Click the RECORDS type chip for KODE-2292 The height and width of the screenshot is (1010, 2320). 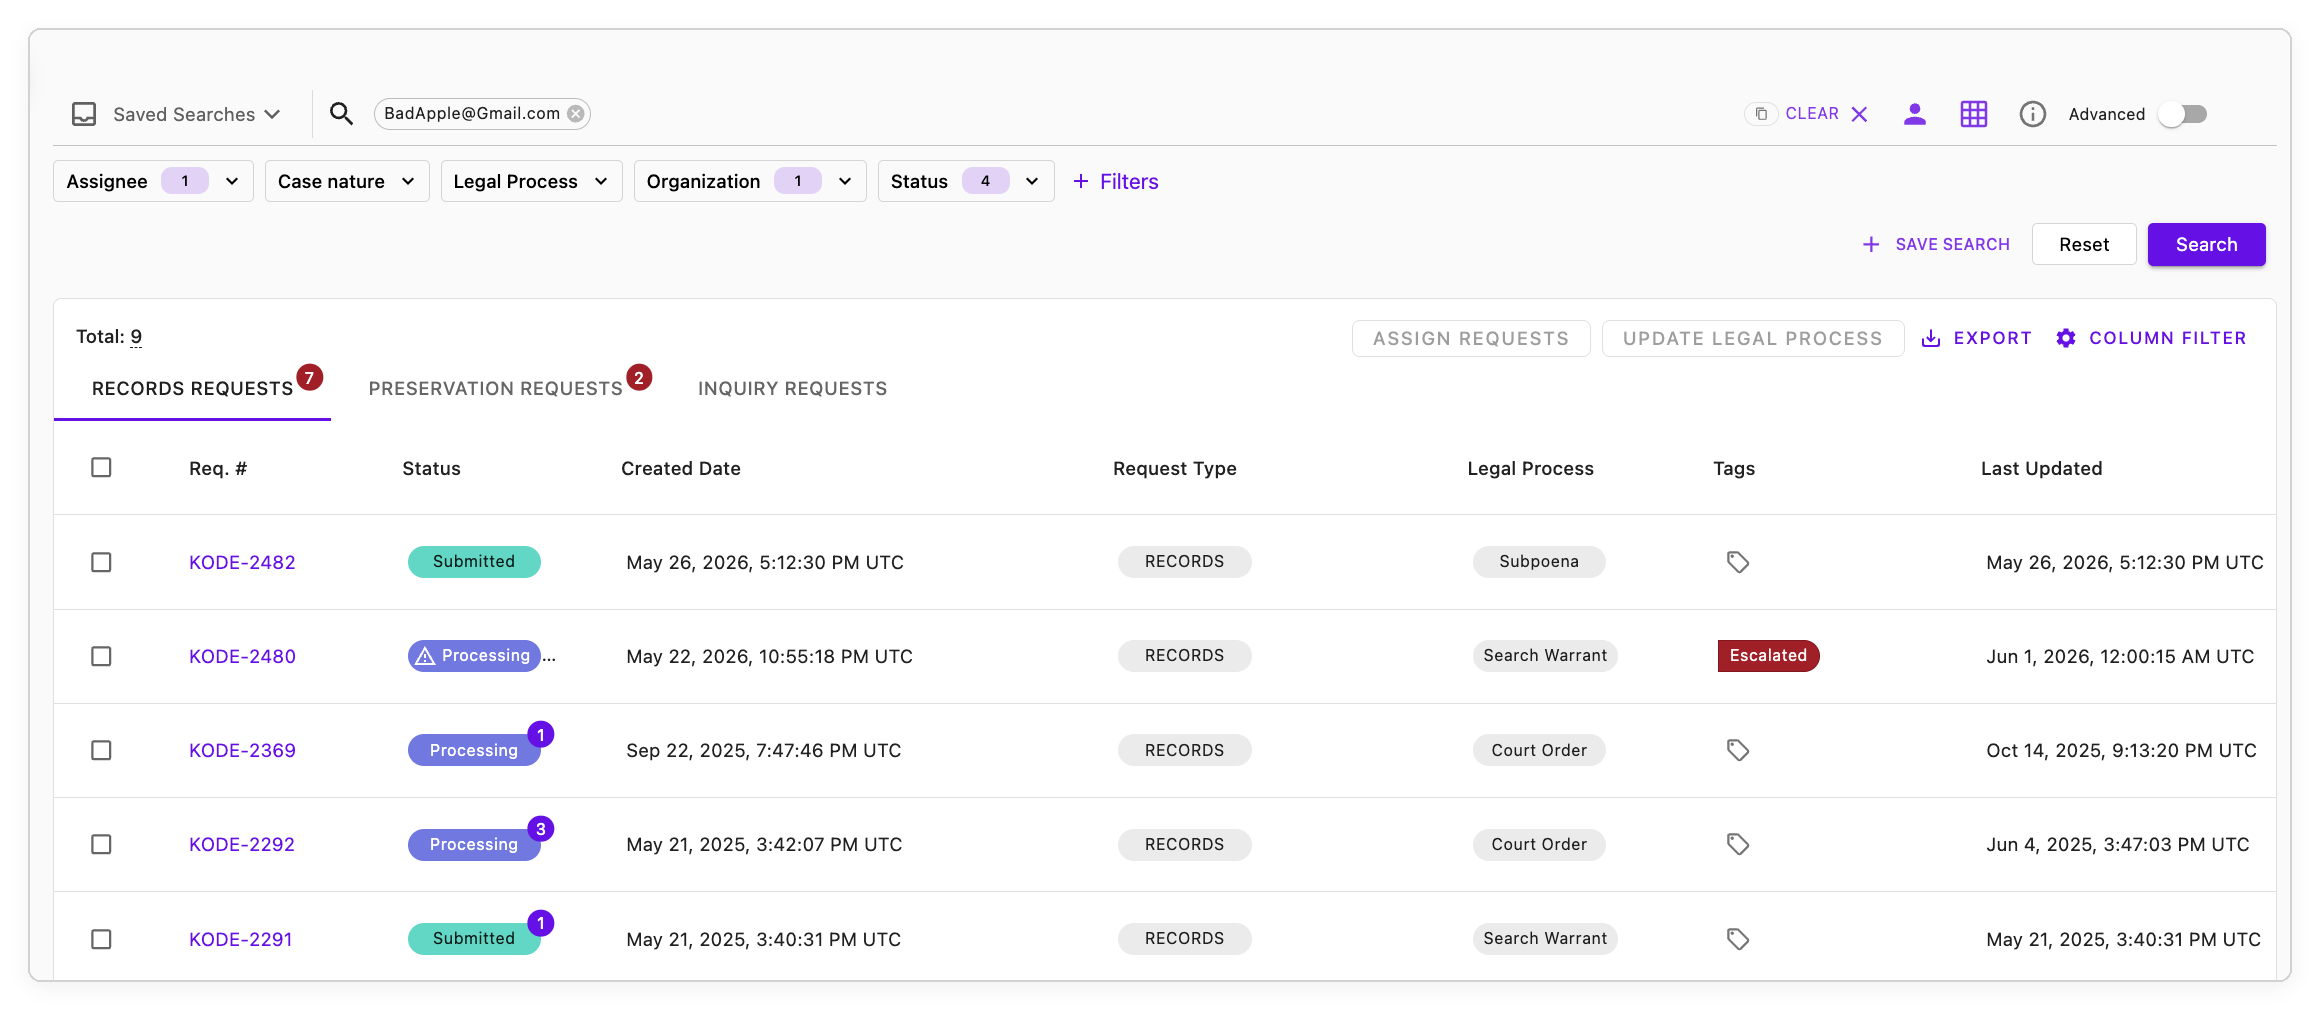(1184, 844)
